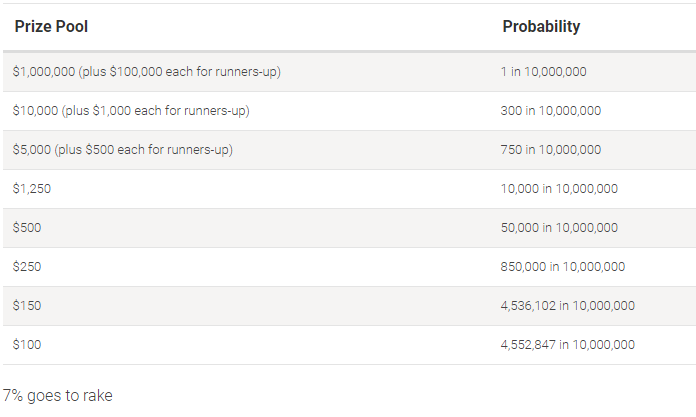Click the Probability column header
This screenshot has height=417, width=696.
pos(541,27)
